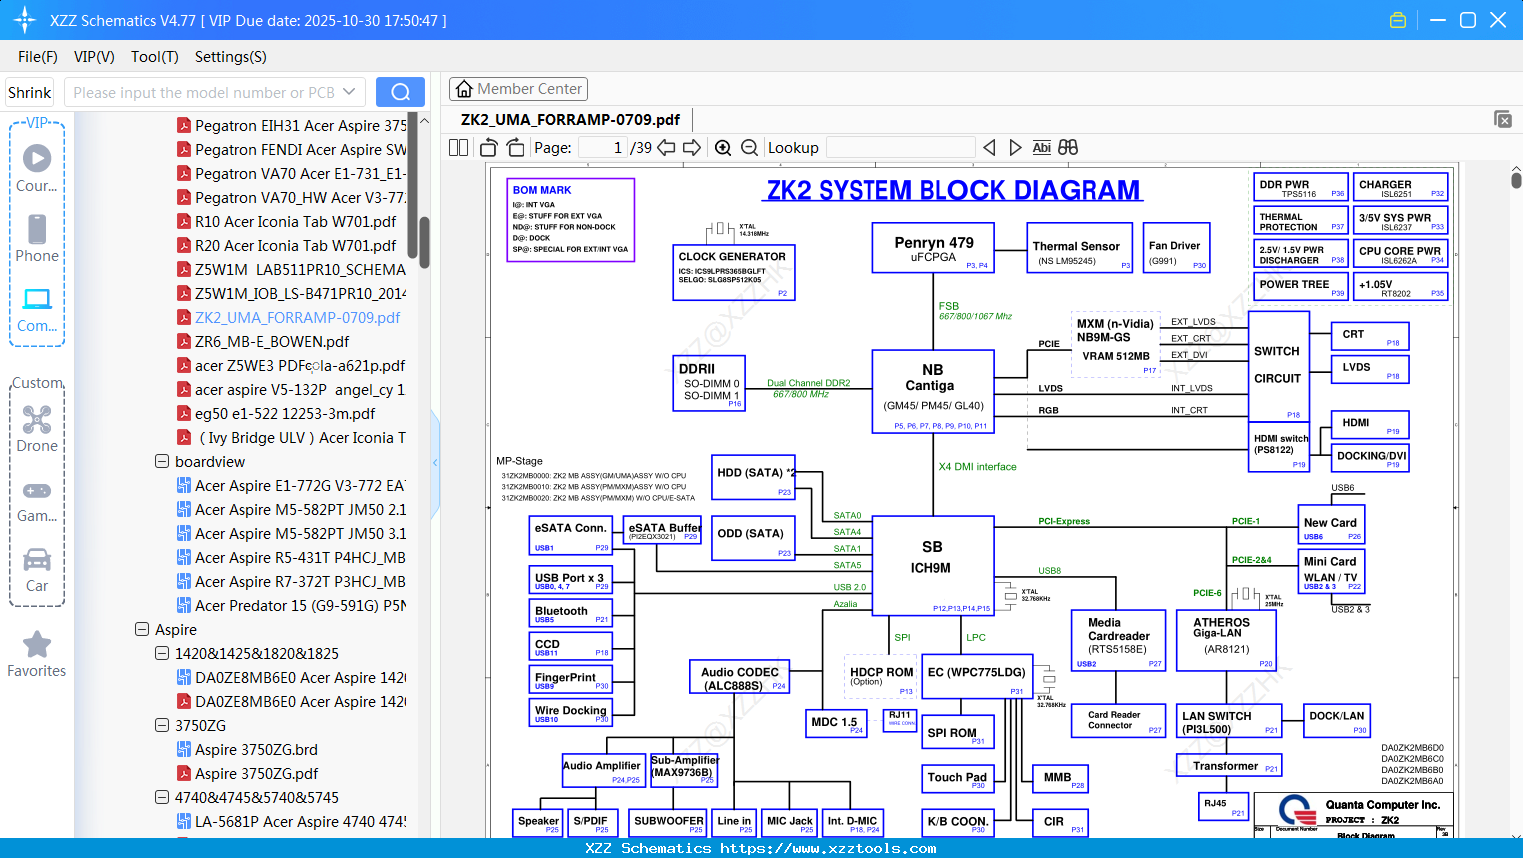Collapse the boardview tree node
The height and width of the screenshot is (858, 1523).
pyautogui.click(x=162, y=462)
